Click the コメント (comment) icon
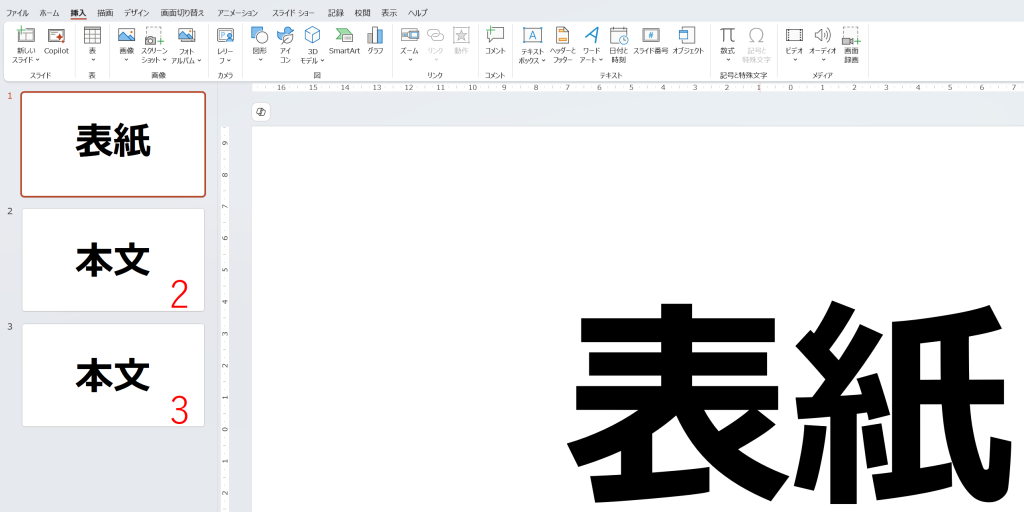1024x512 pixels. click(495, 40)
